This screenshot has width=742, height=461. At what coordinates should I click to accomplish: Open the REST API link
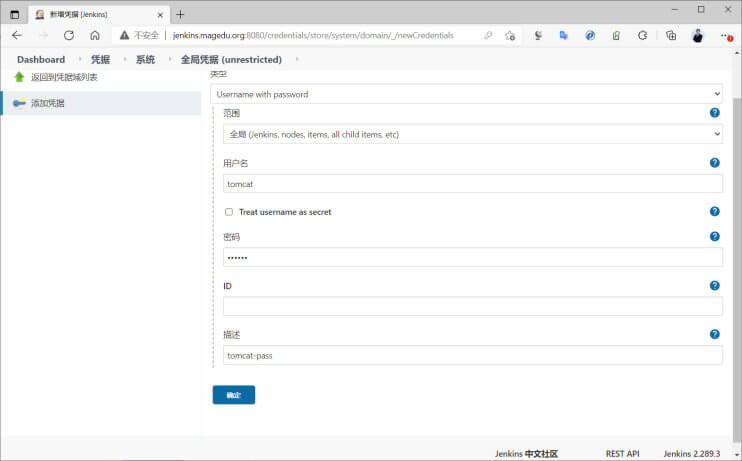pyautogui.click(x=622, y=453)
